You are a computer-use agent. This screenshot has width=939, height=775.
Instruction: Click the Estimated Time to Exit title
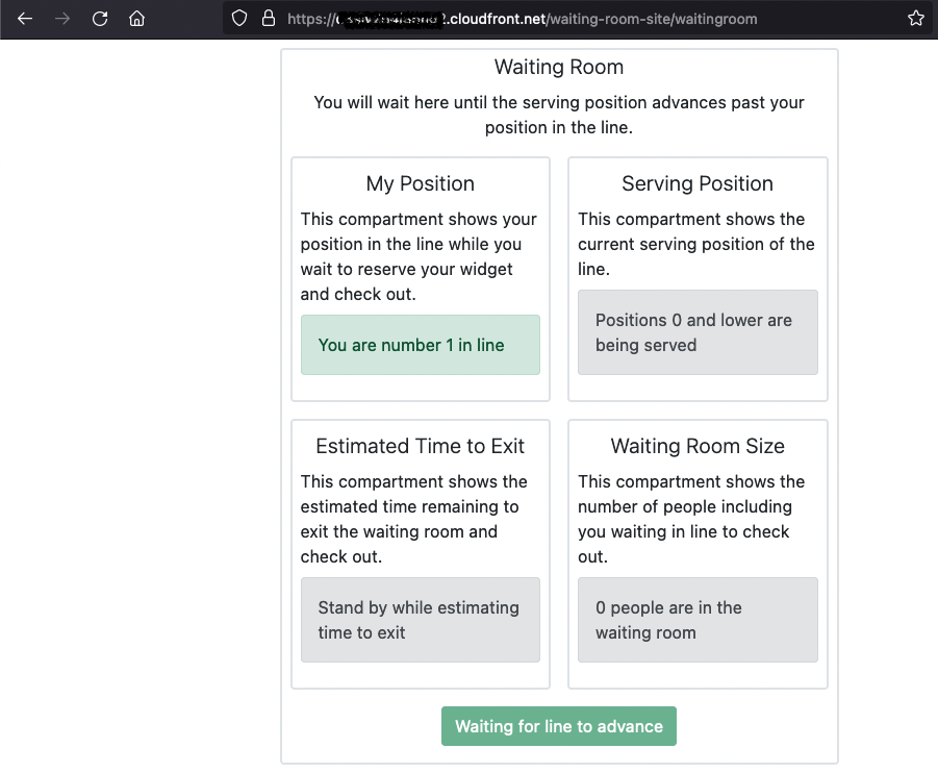[x=420, y=446]
